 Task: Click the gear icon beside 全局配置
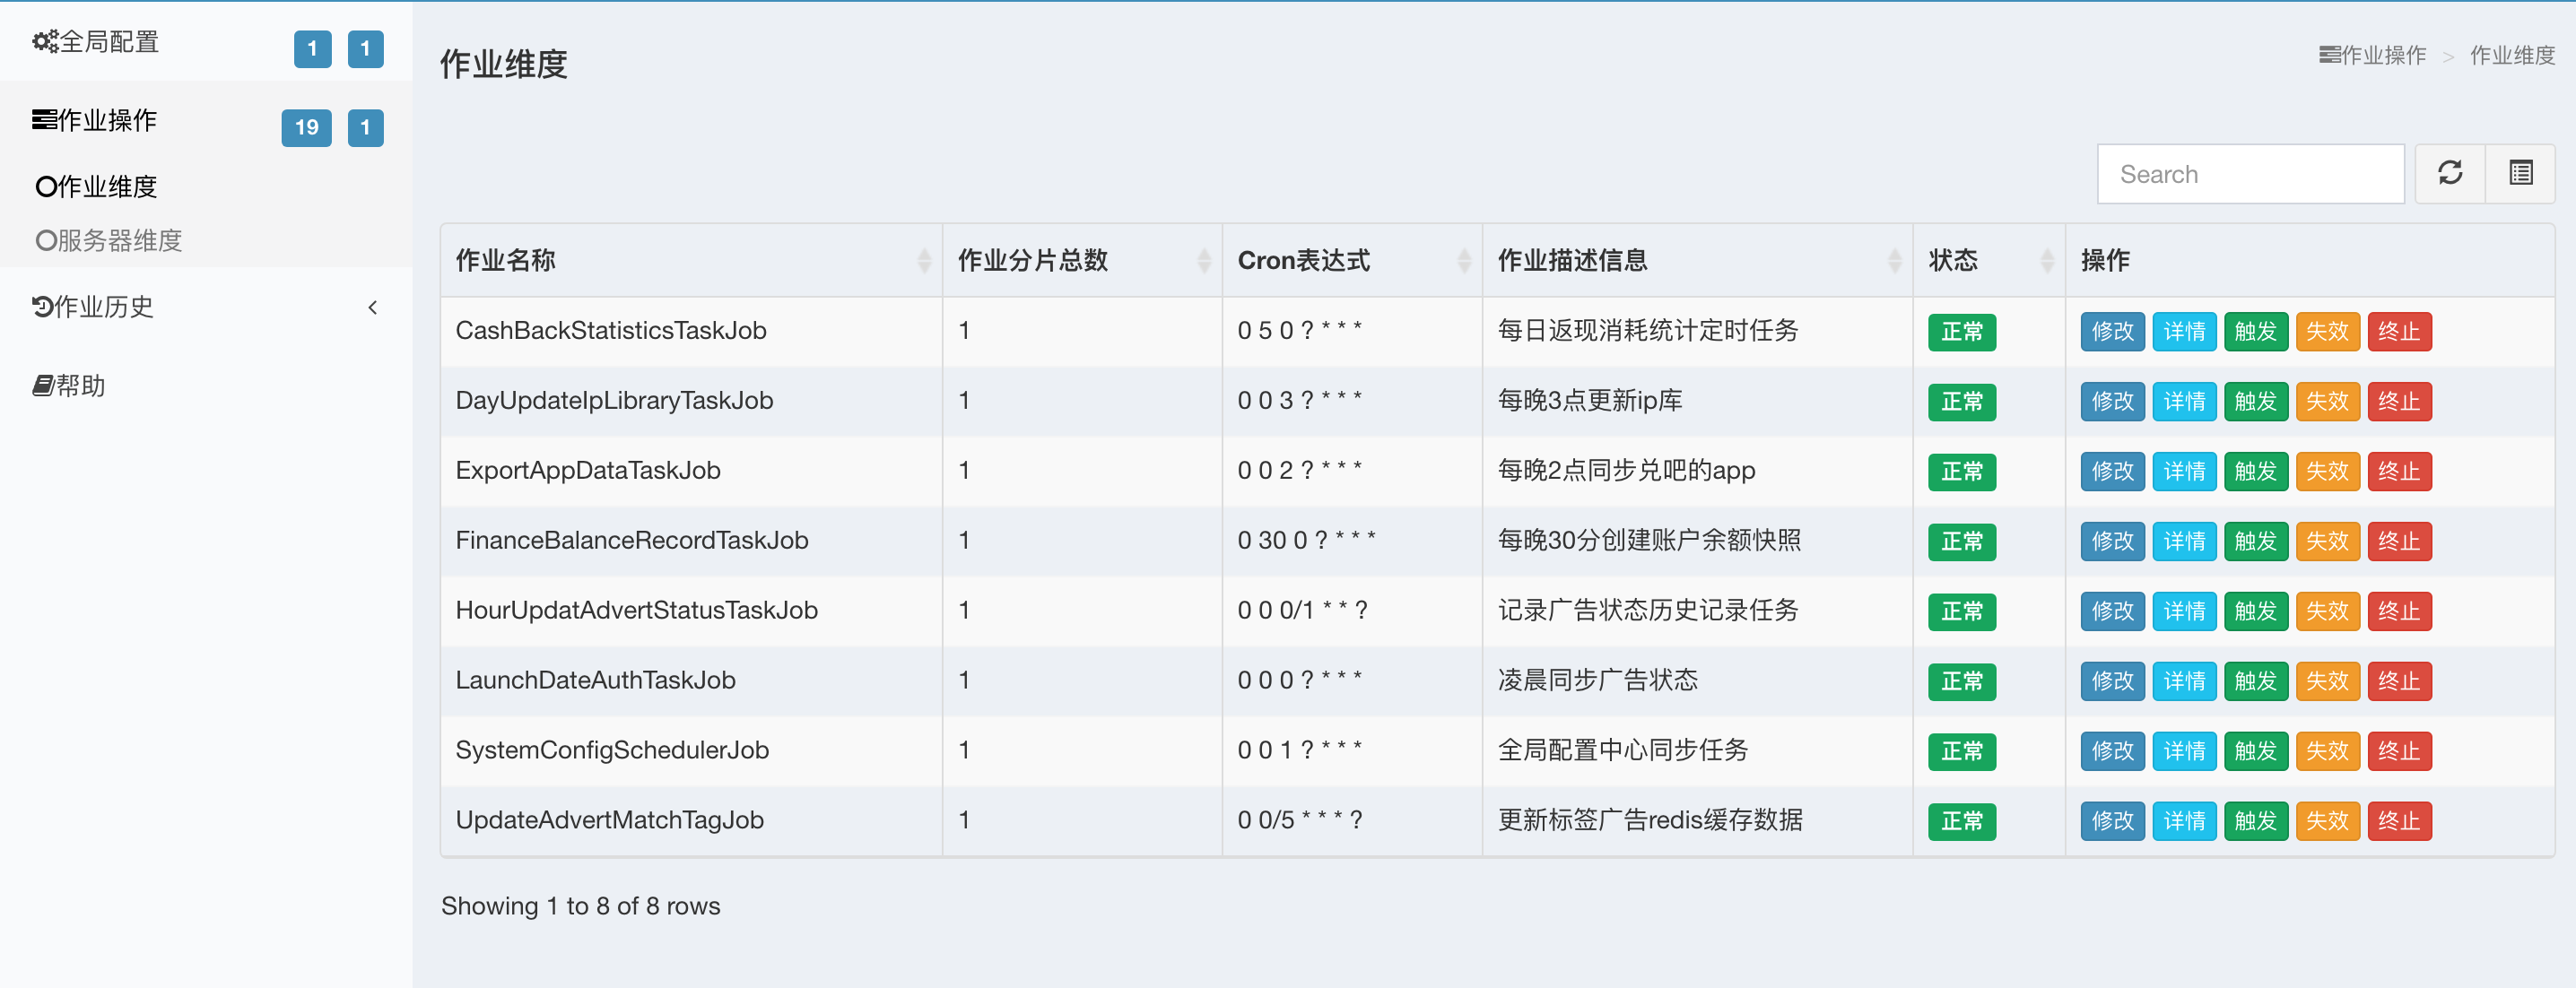(45, 41)
